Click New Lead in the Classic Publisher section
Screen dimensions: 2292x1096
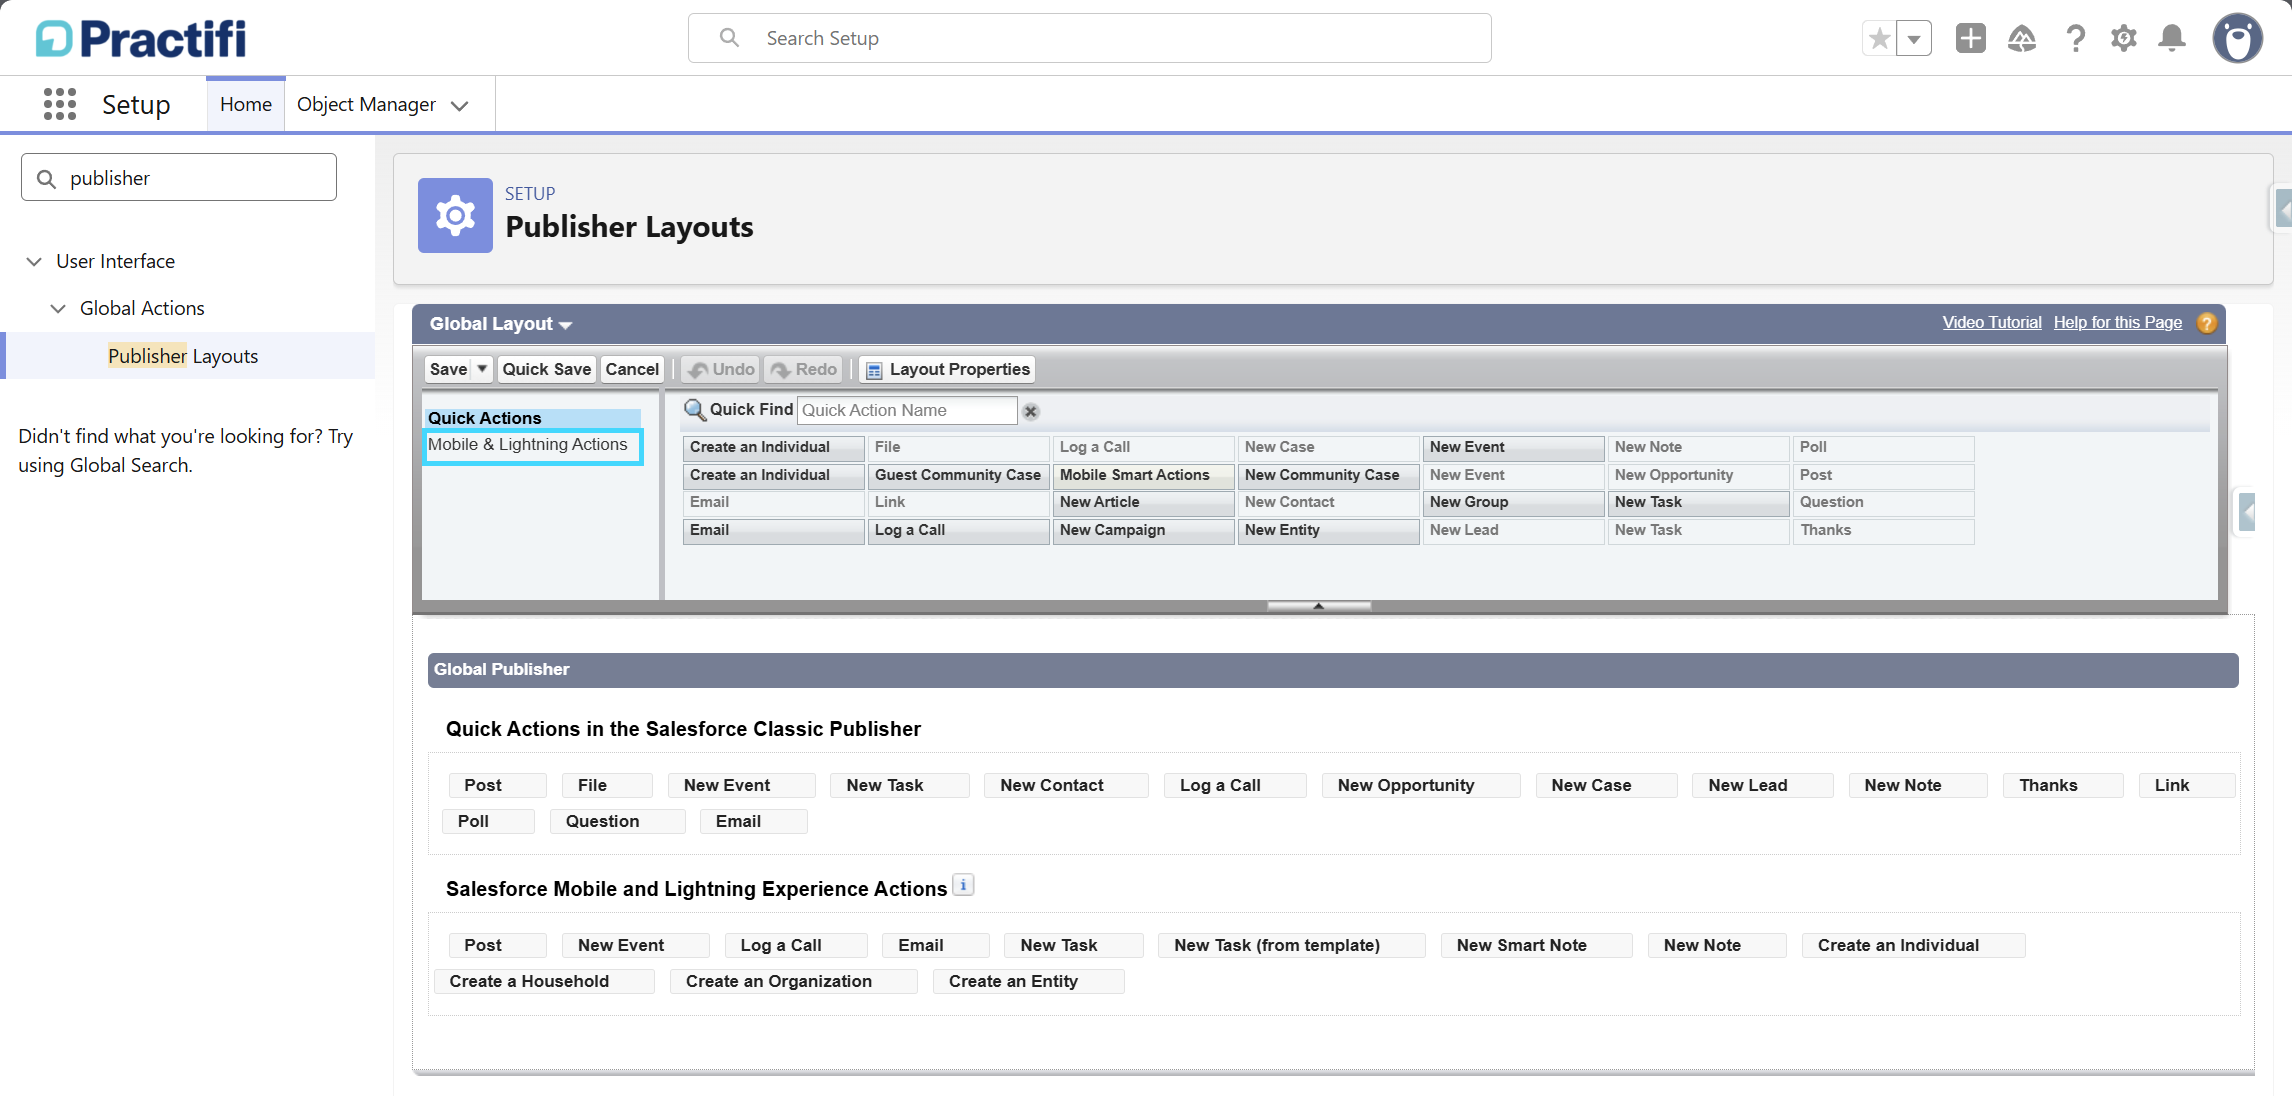pyautogui.click(x=1762, y=785)
